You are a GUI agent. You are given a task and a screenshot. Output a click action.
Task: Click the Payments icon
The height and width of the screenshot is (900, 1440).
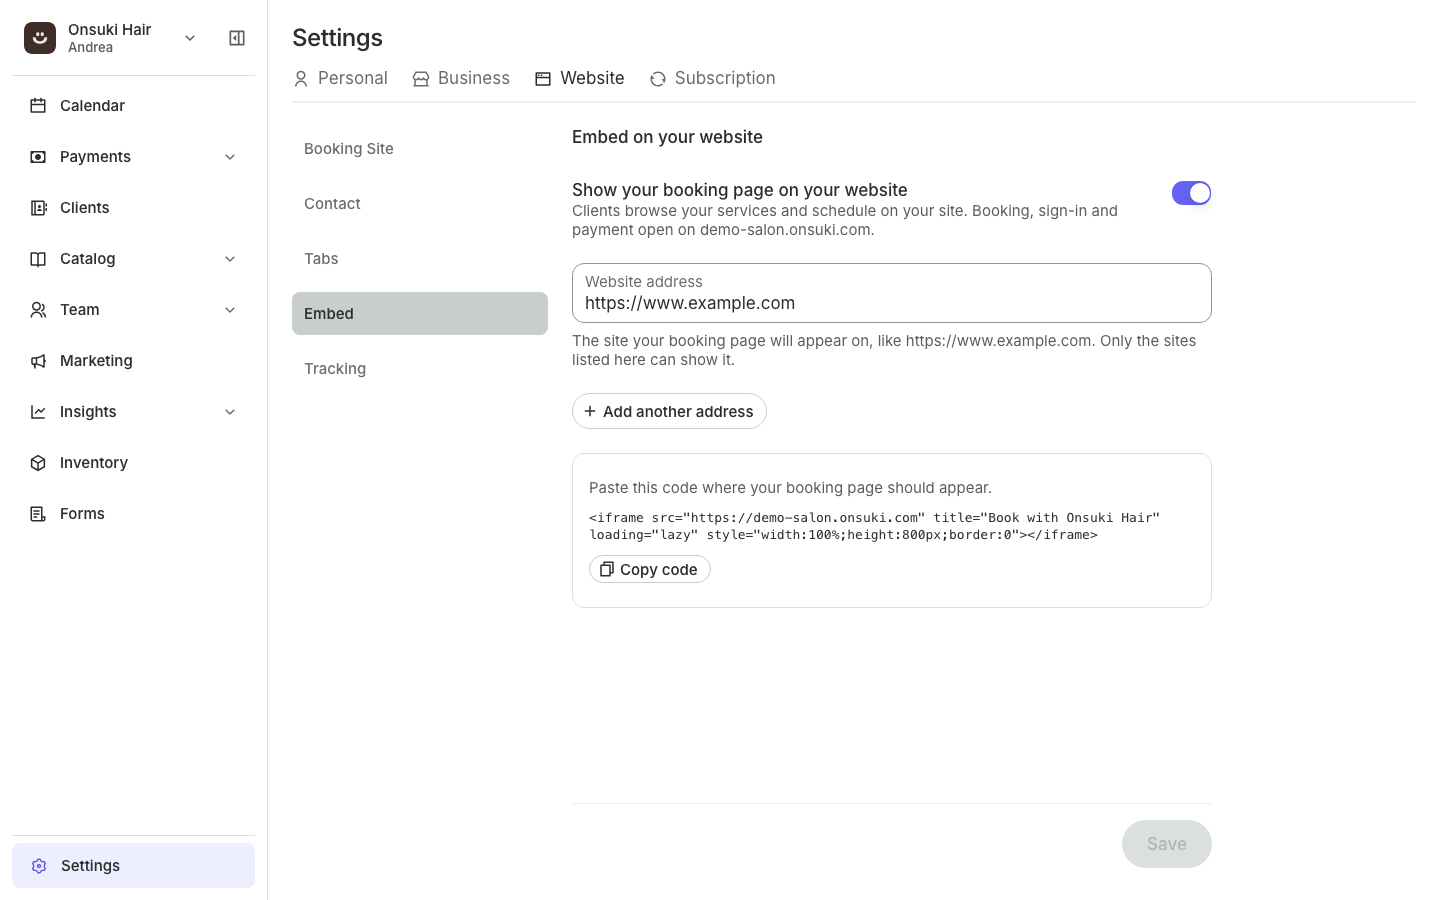pos(38,157)
